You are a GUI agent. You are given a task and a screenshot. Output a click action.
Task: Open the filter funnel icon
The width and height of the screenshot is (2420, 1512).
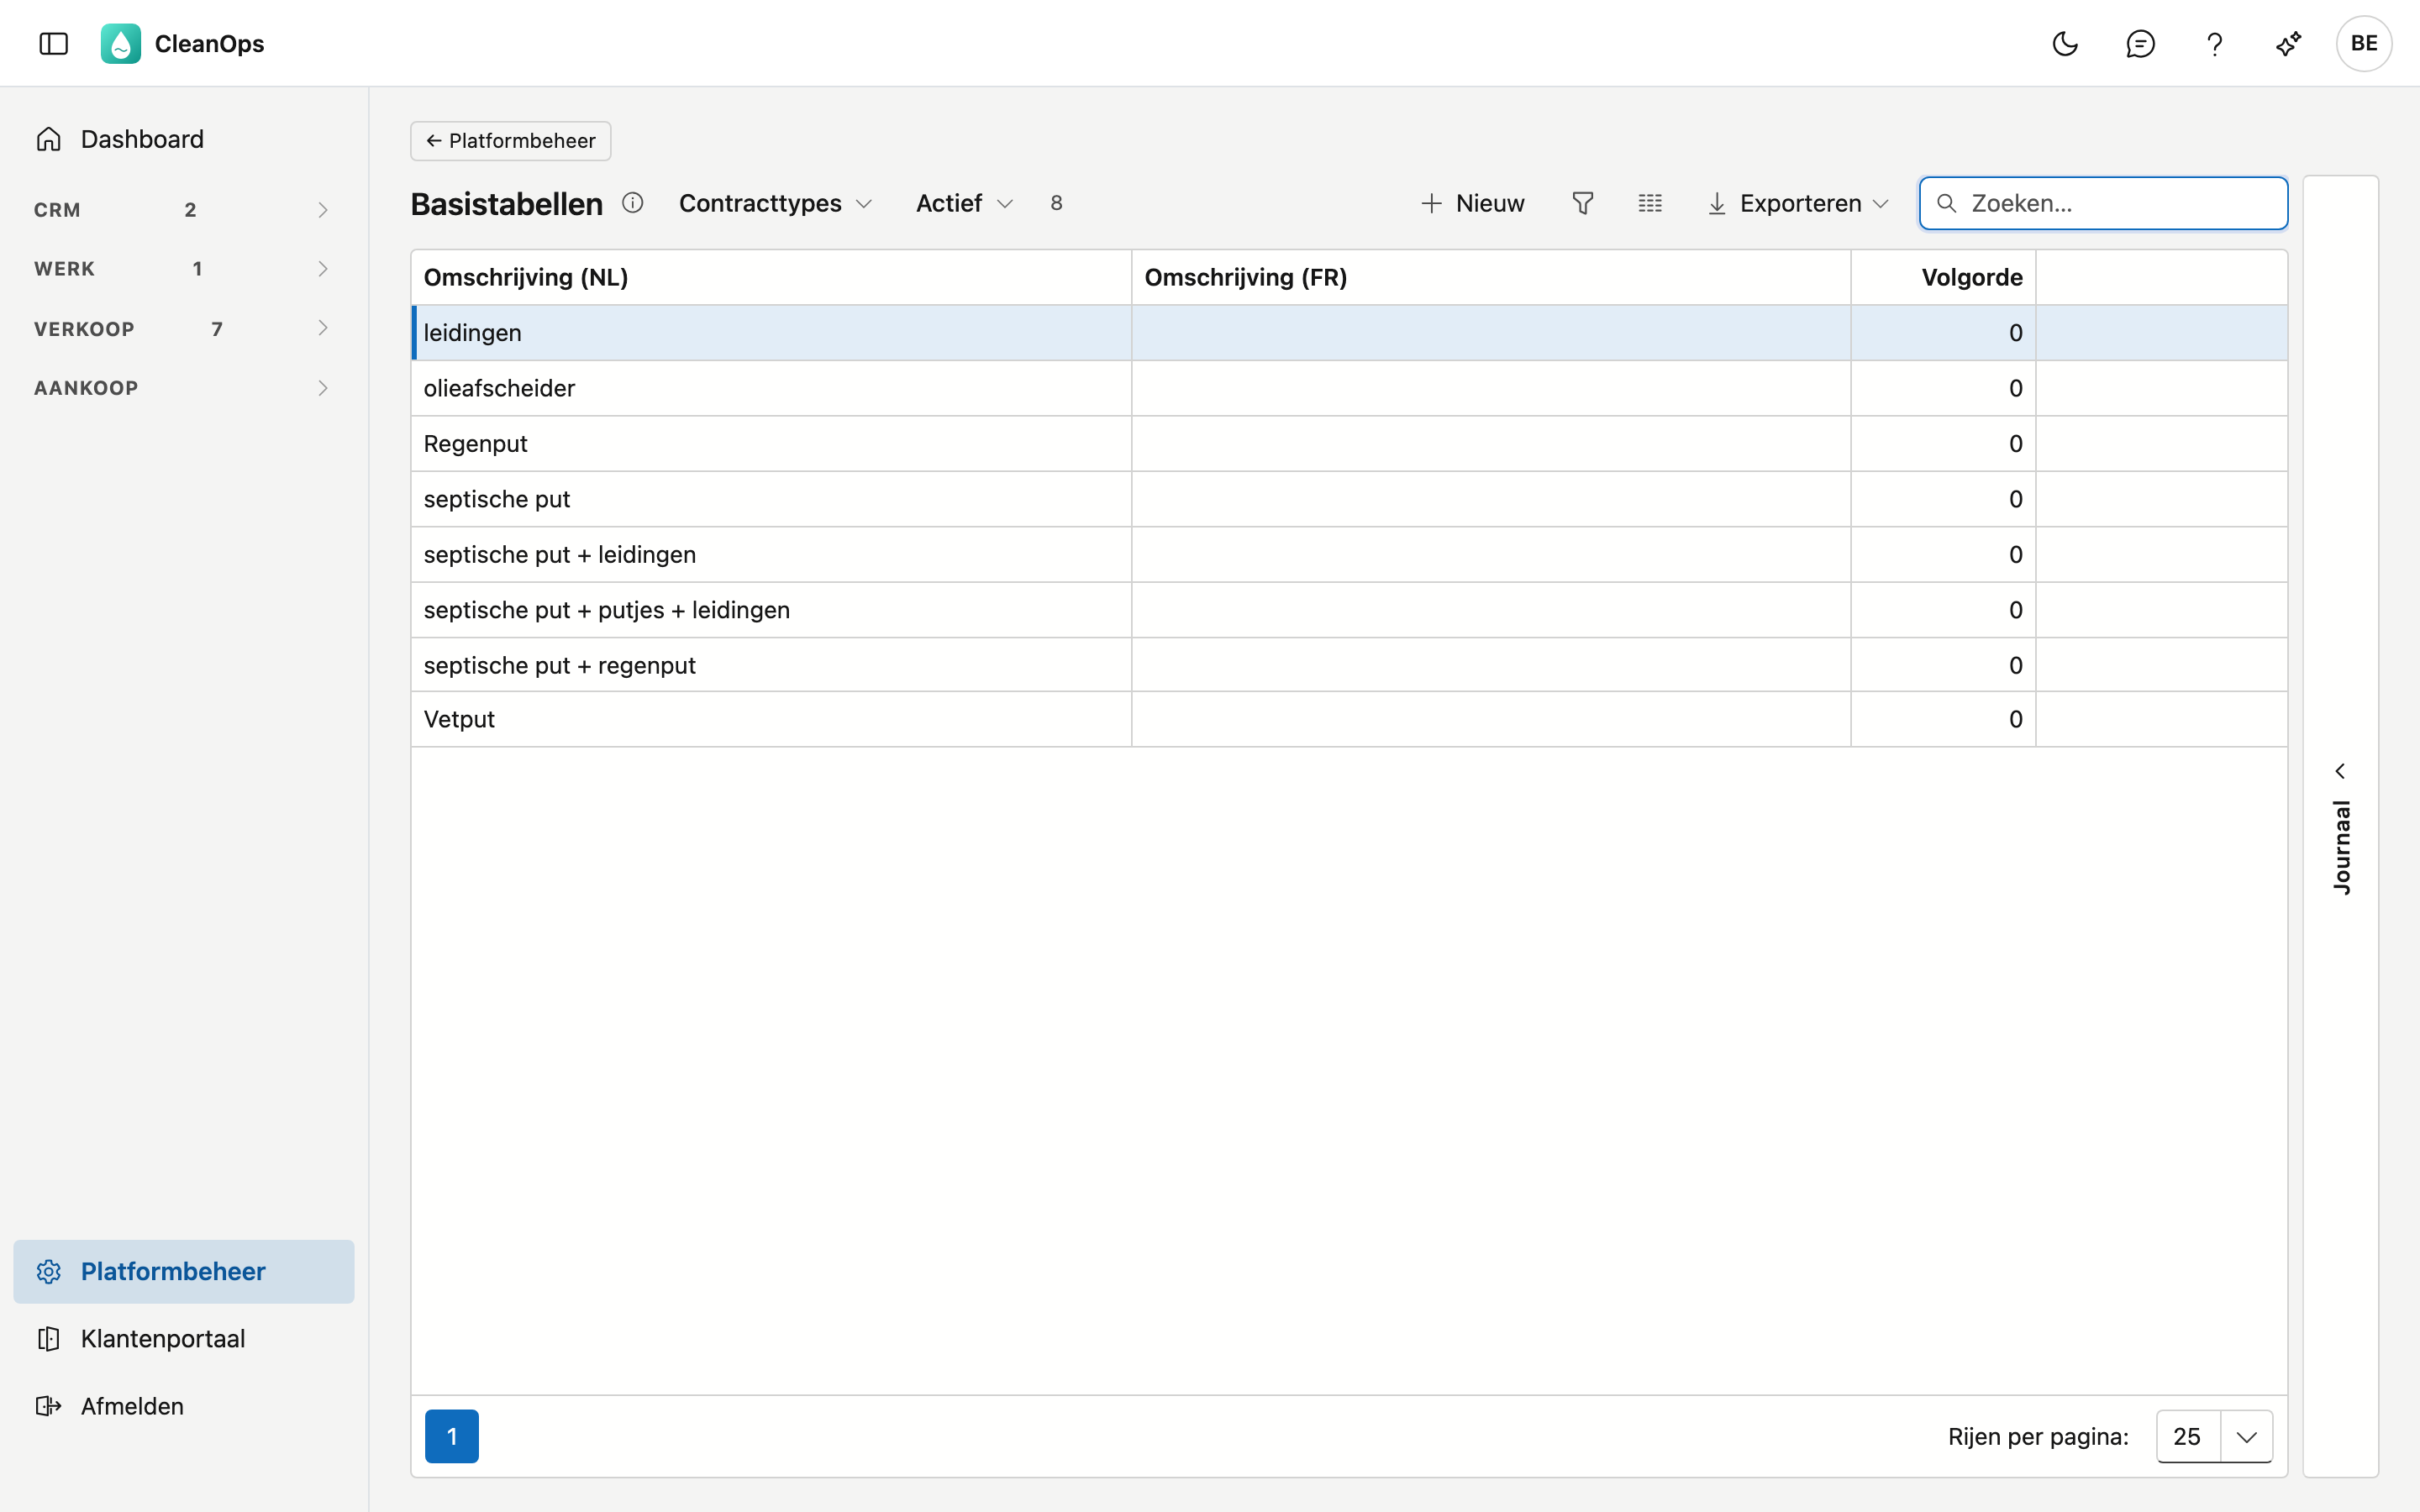1582,204
